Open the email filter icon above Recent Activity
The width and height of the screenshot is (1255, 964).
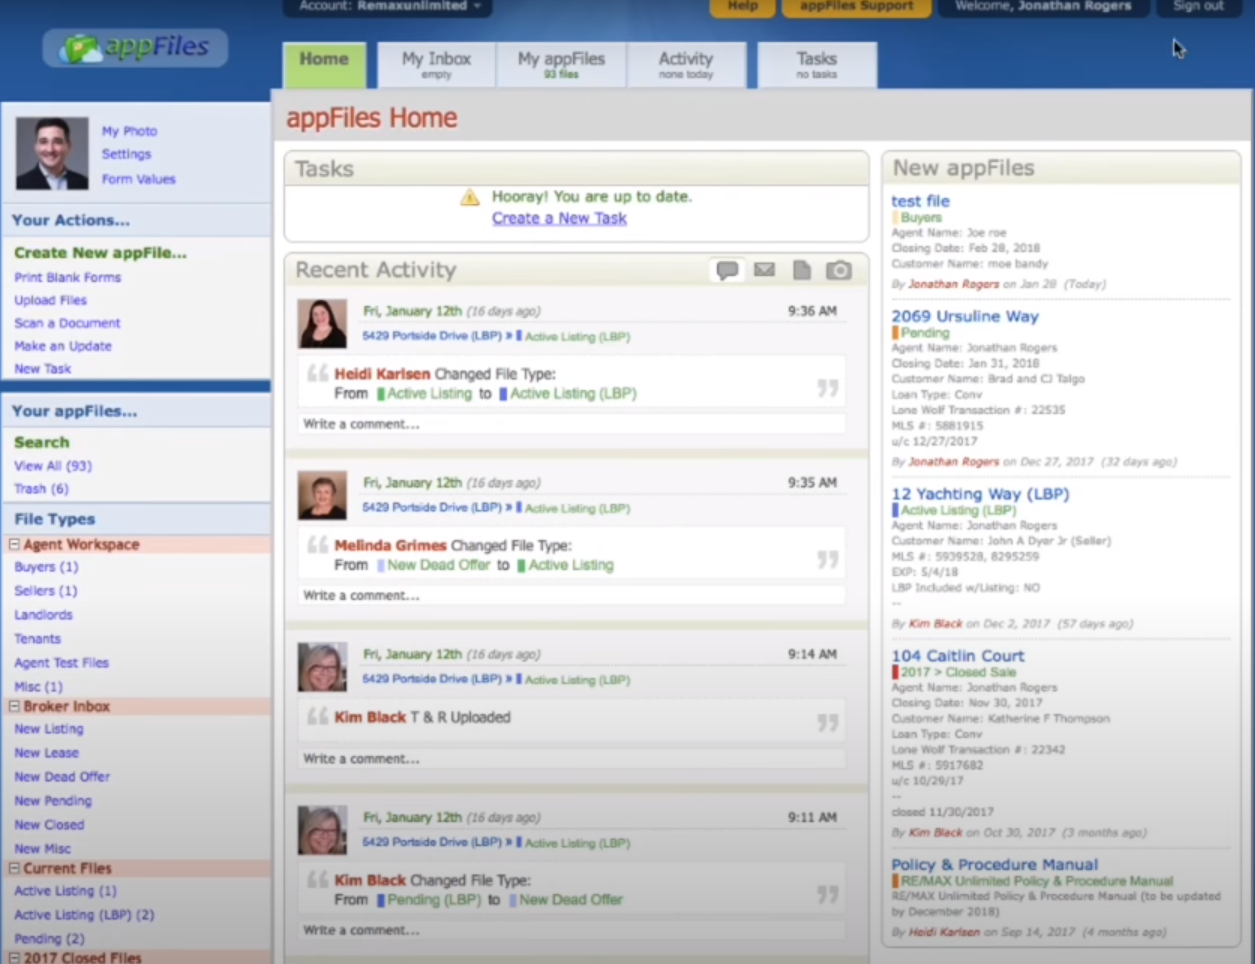pos(764,270)
